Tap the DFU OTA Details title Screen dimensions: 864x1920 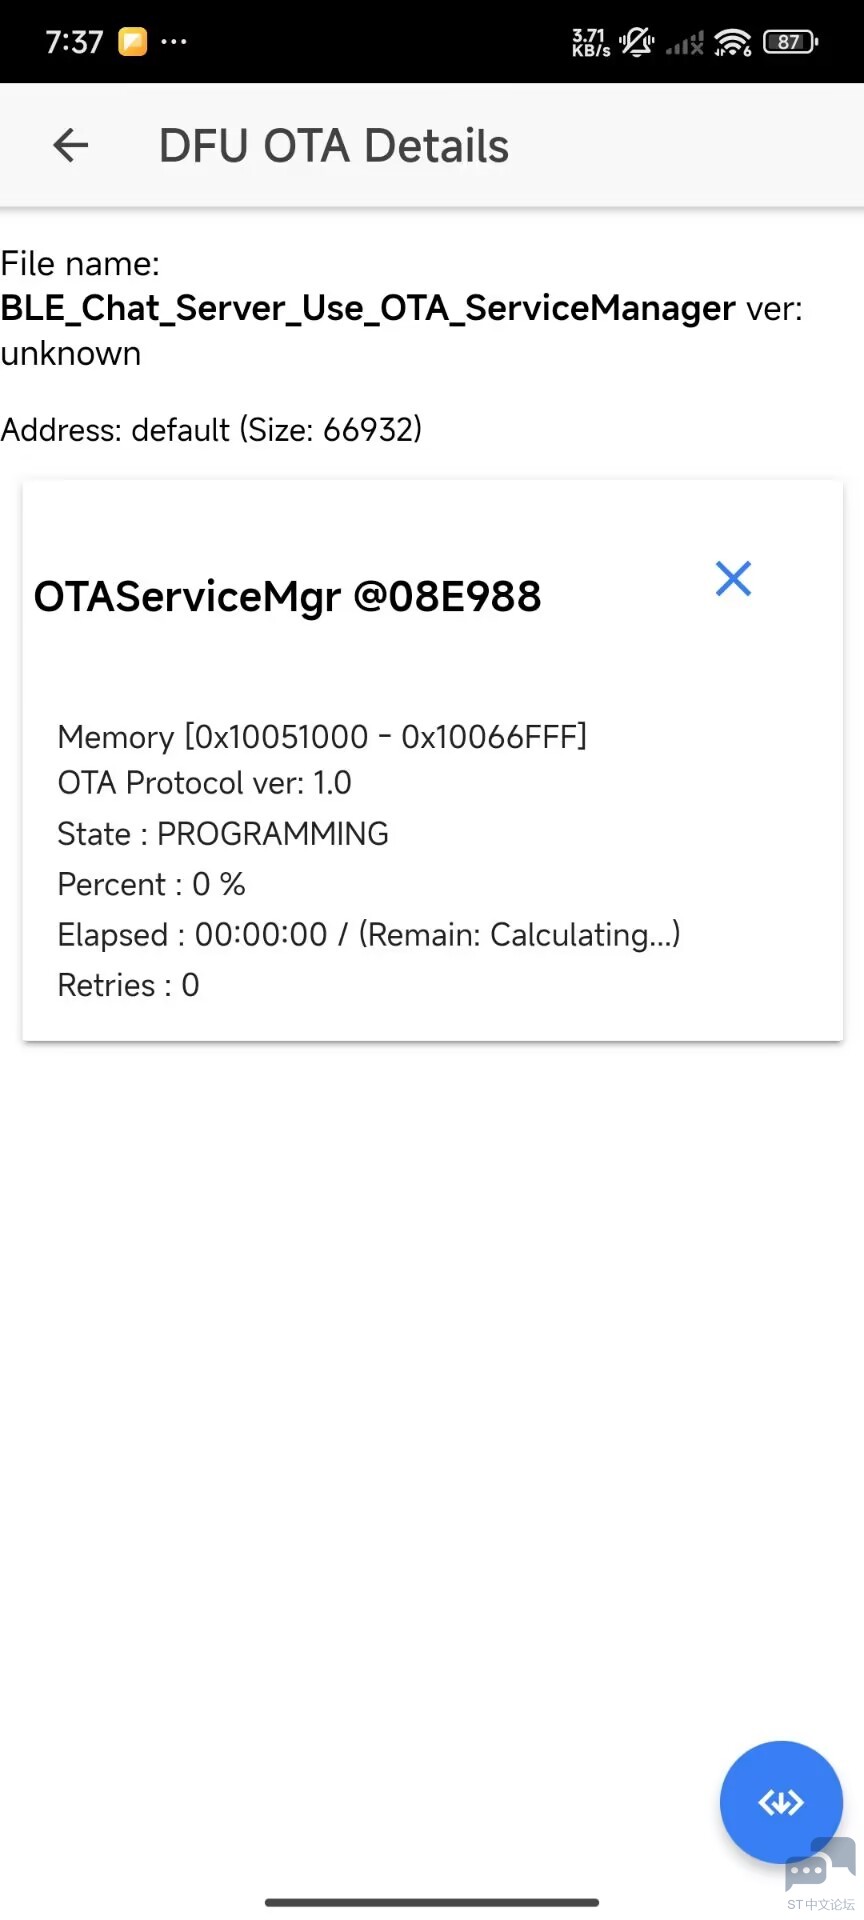tap(334, 146)
